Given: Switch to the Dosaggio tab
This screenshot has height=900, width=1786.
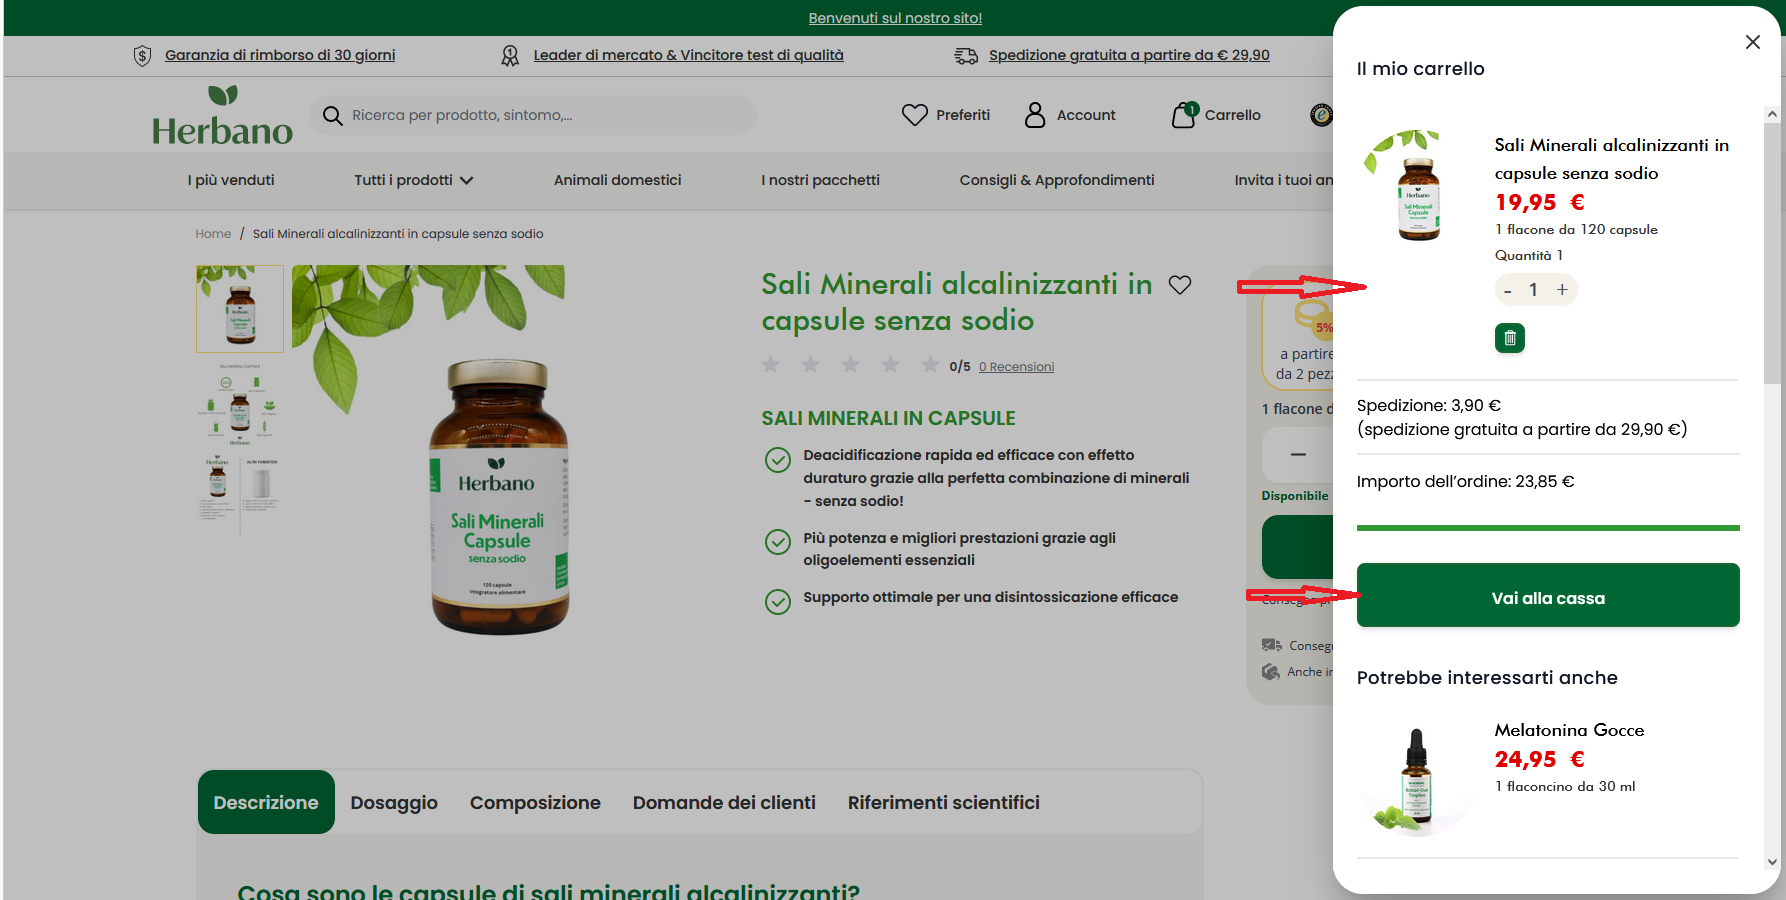Looking at the screenshot, I should pos(394,803).
